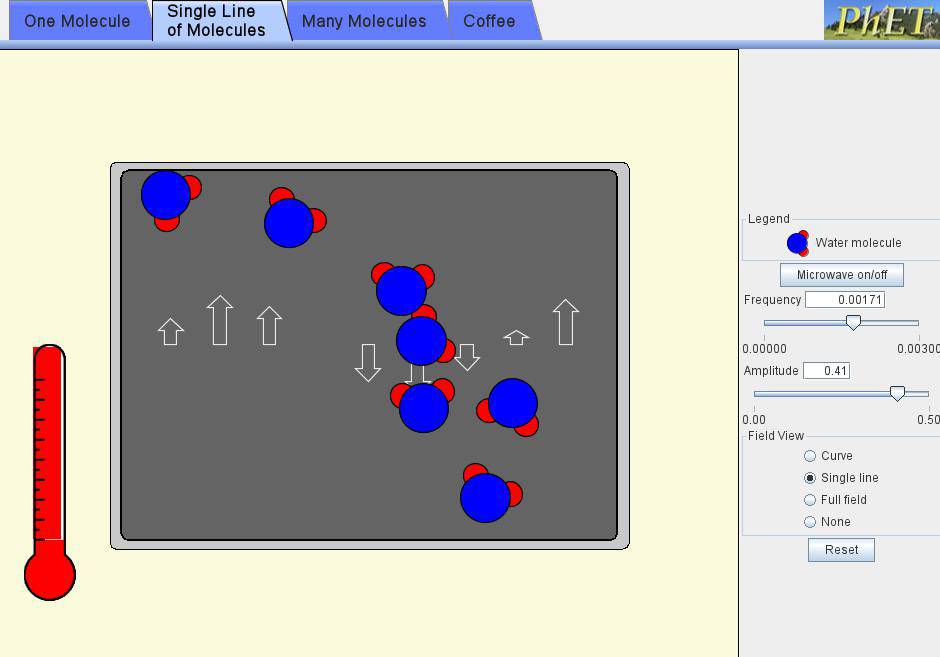Click the Frequency slider handle
The height and width of the screenshot is (657, 940).
point(853,322)
